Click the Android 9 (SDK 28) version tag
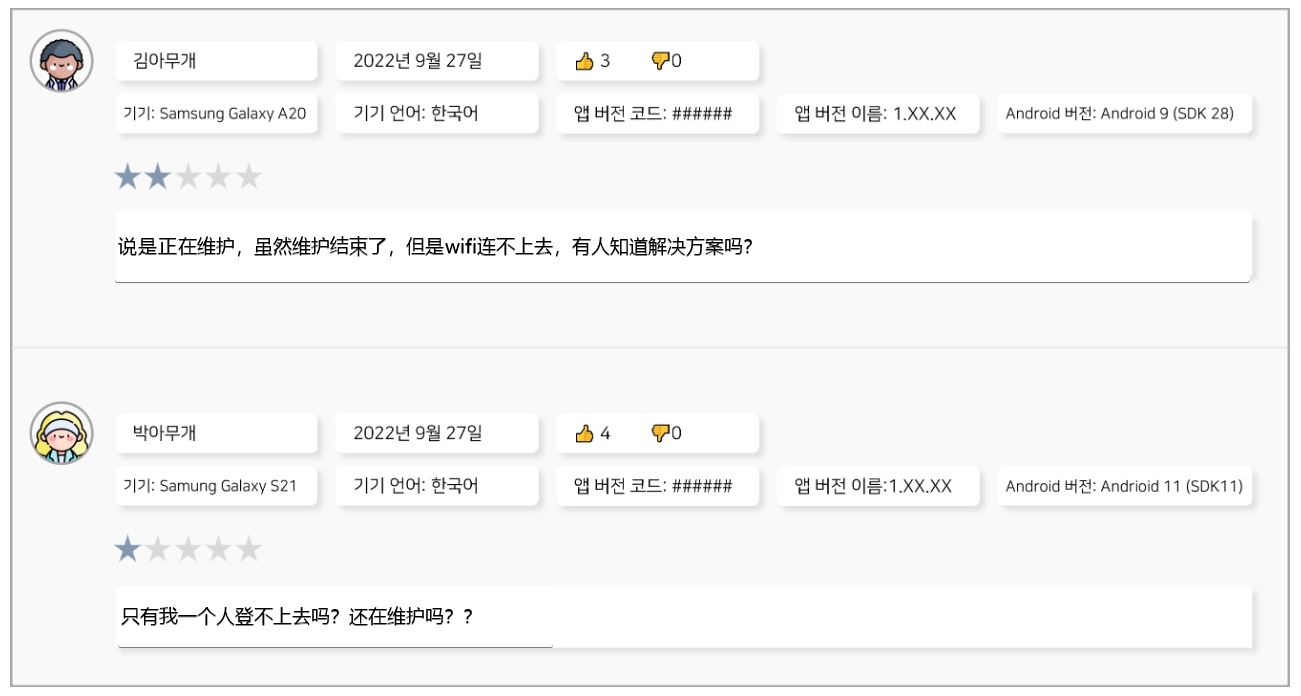Image resolution: width=1301 pixels, height=696 pixels. coord(1125,113)
